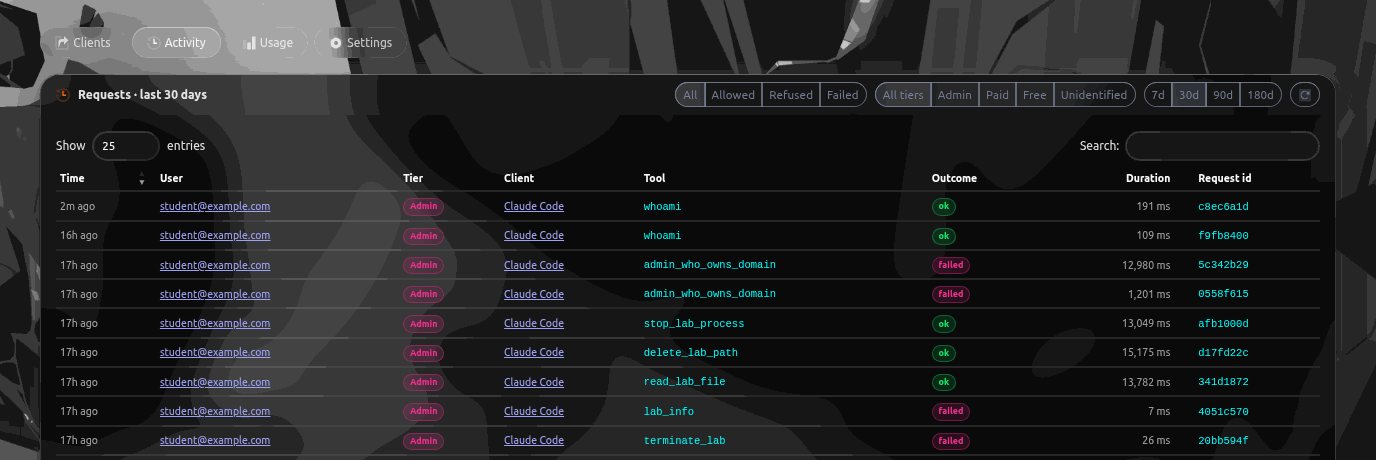1376x460 pixels.
Task: Click the read_lab_file tool name
Action: [685, 382]
